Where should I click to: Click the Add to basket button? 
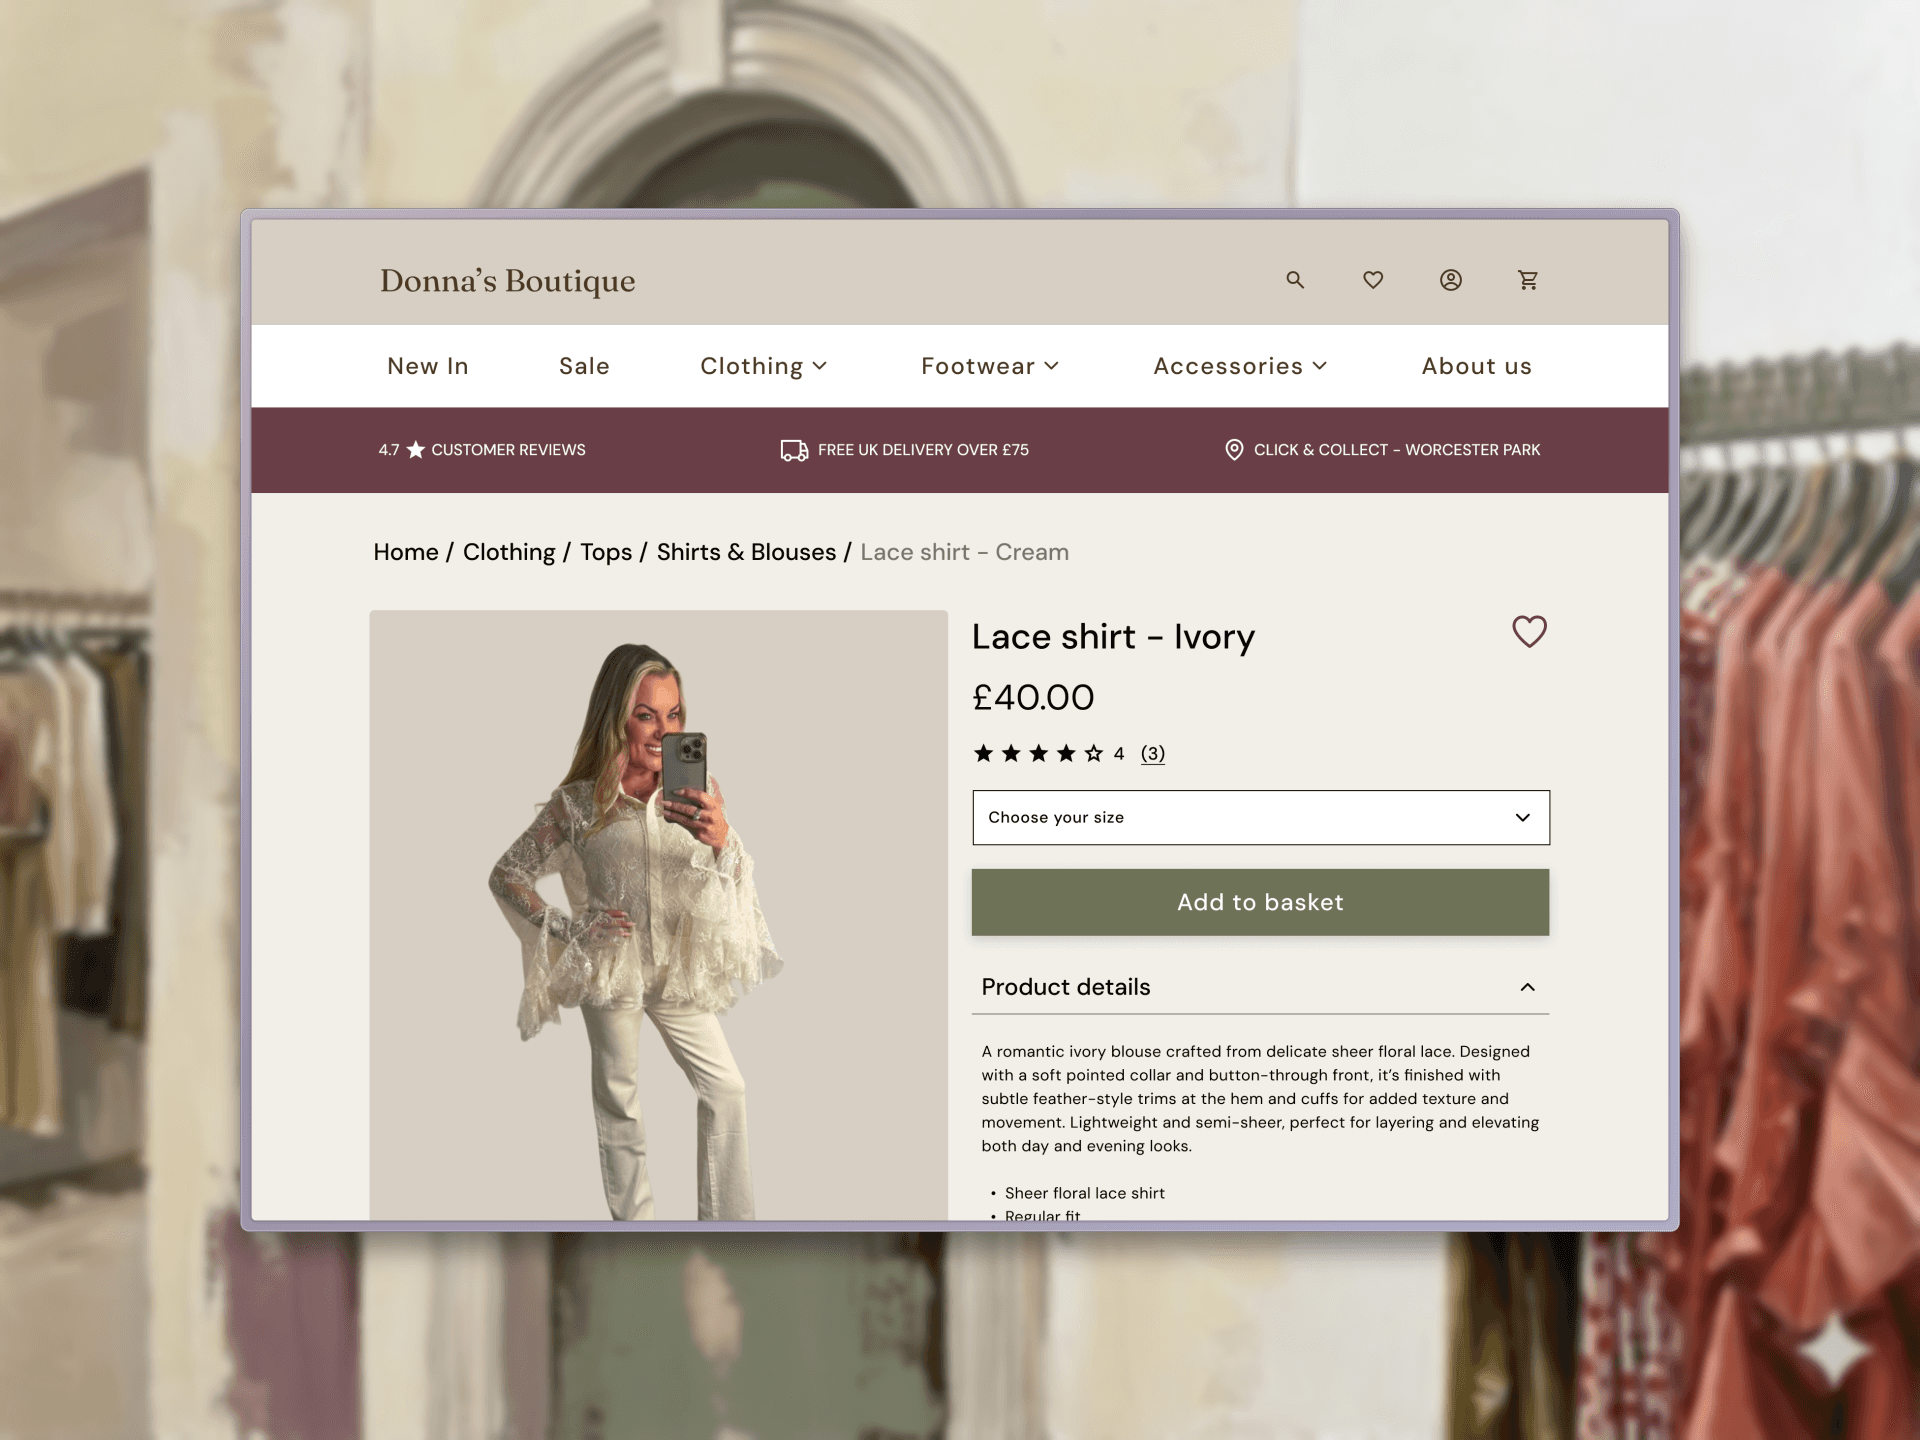point(1260,902)
